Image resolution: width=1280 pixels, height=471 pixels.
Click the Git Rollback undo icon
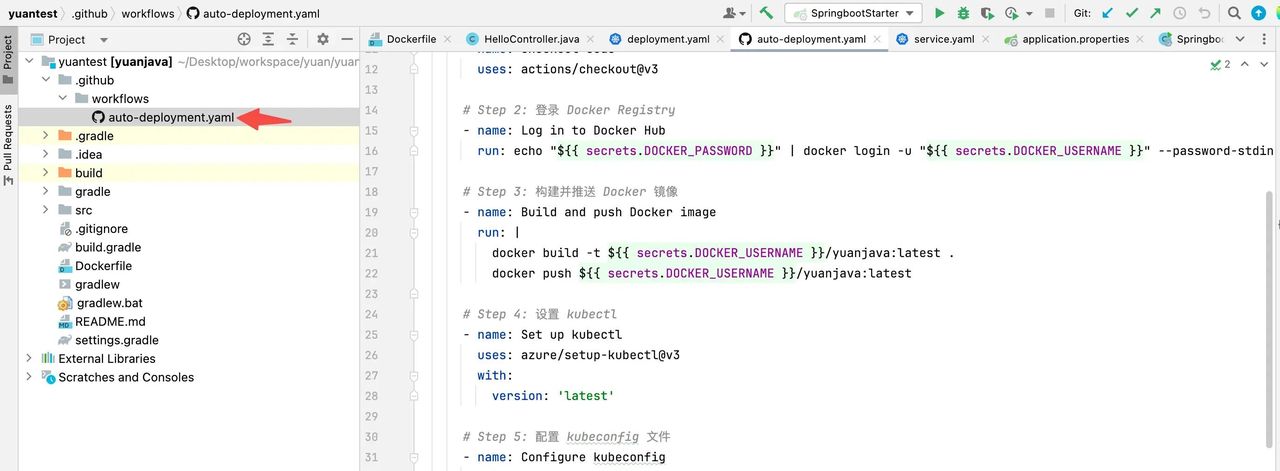(1204, 13)
